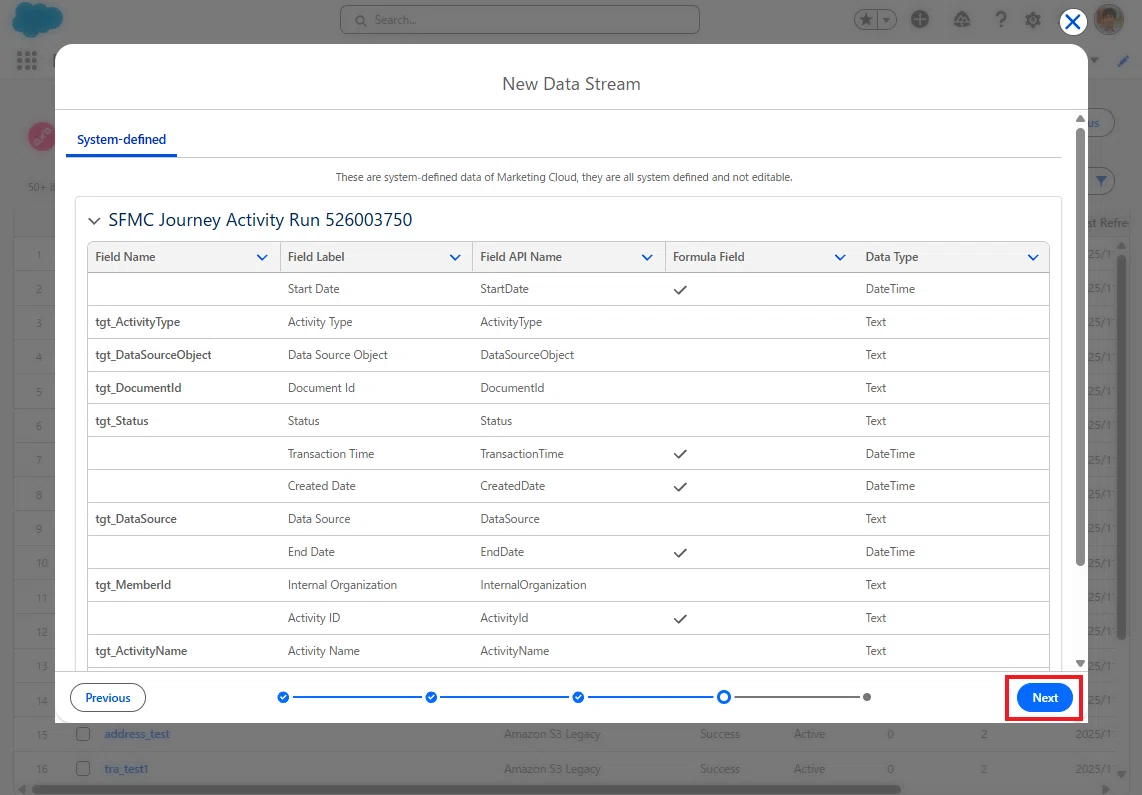1142x795 pixels.
Task: Open the user profile avatar
Action: 1109,20
